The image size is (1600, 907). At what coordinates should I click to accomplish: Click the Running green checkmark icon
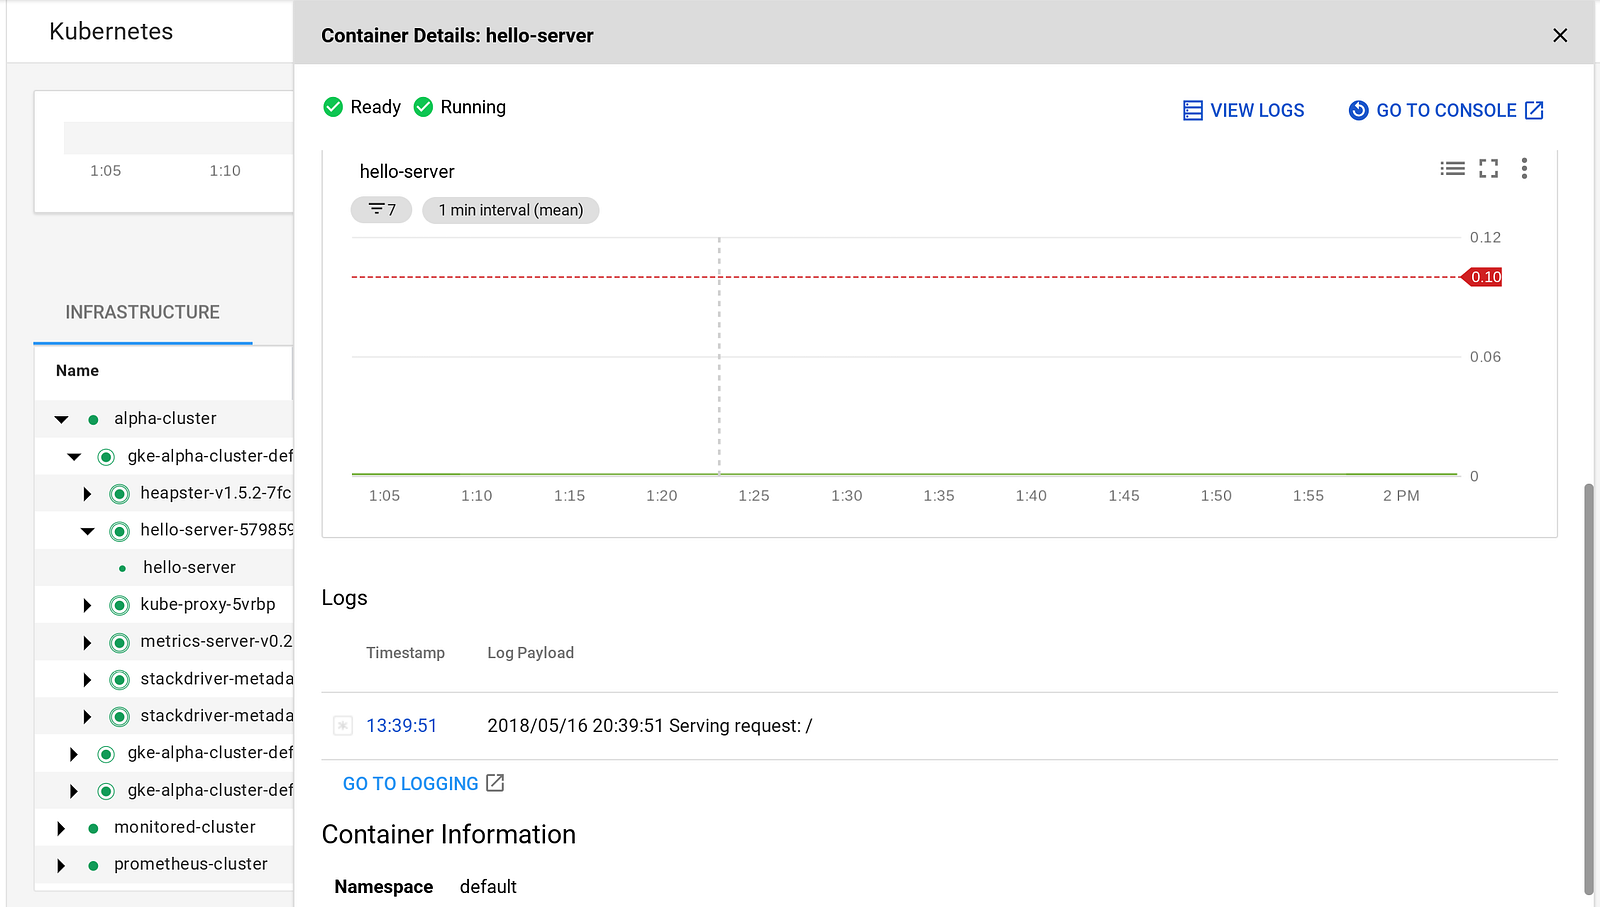click(423, 107)
